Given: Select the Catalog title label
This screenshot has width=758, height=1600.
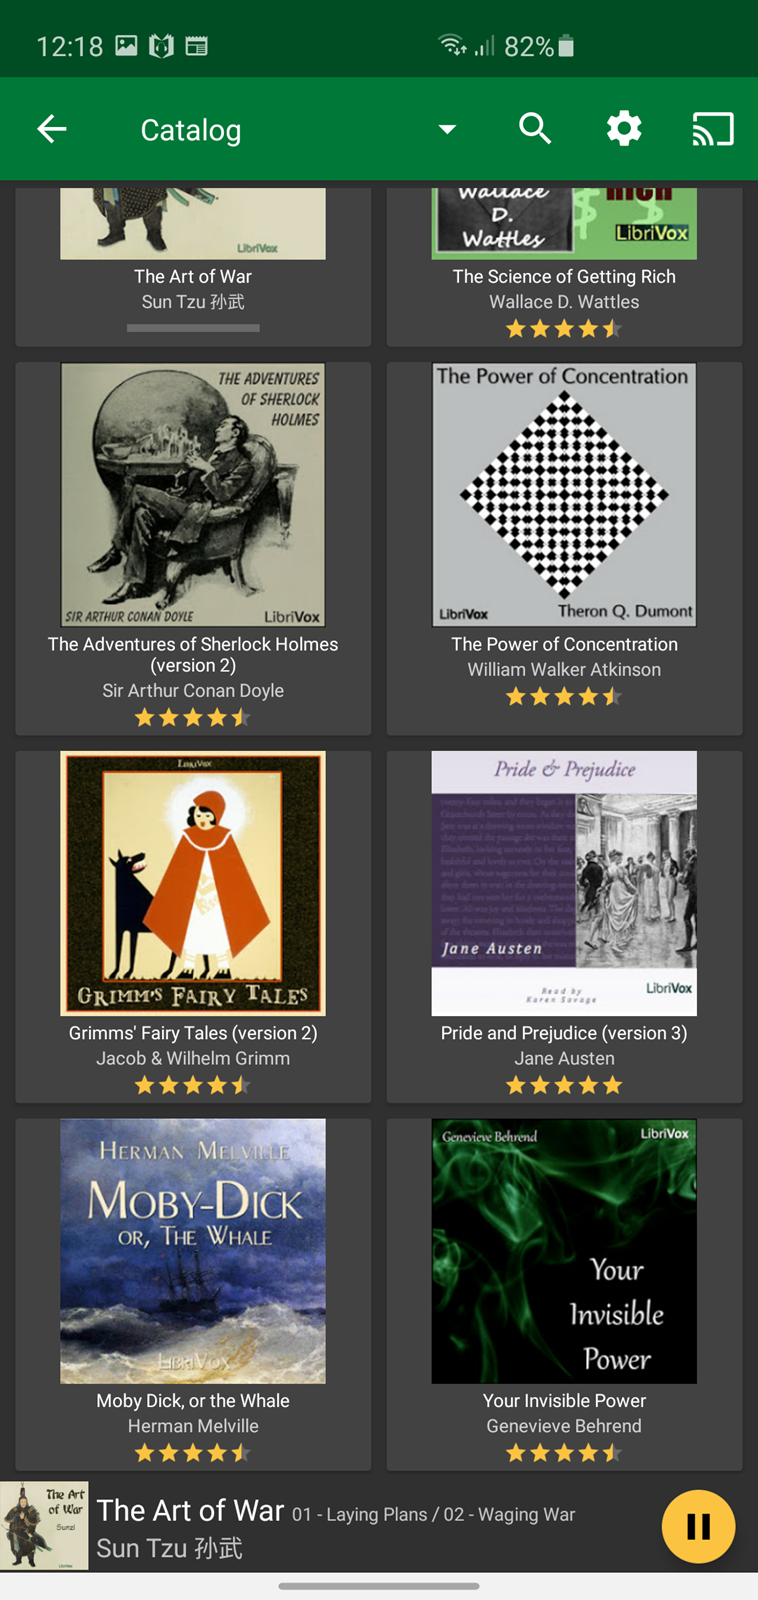Looking at the screenshot, I should click(191, 130).
